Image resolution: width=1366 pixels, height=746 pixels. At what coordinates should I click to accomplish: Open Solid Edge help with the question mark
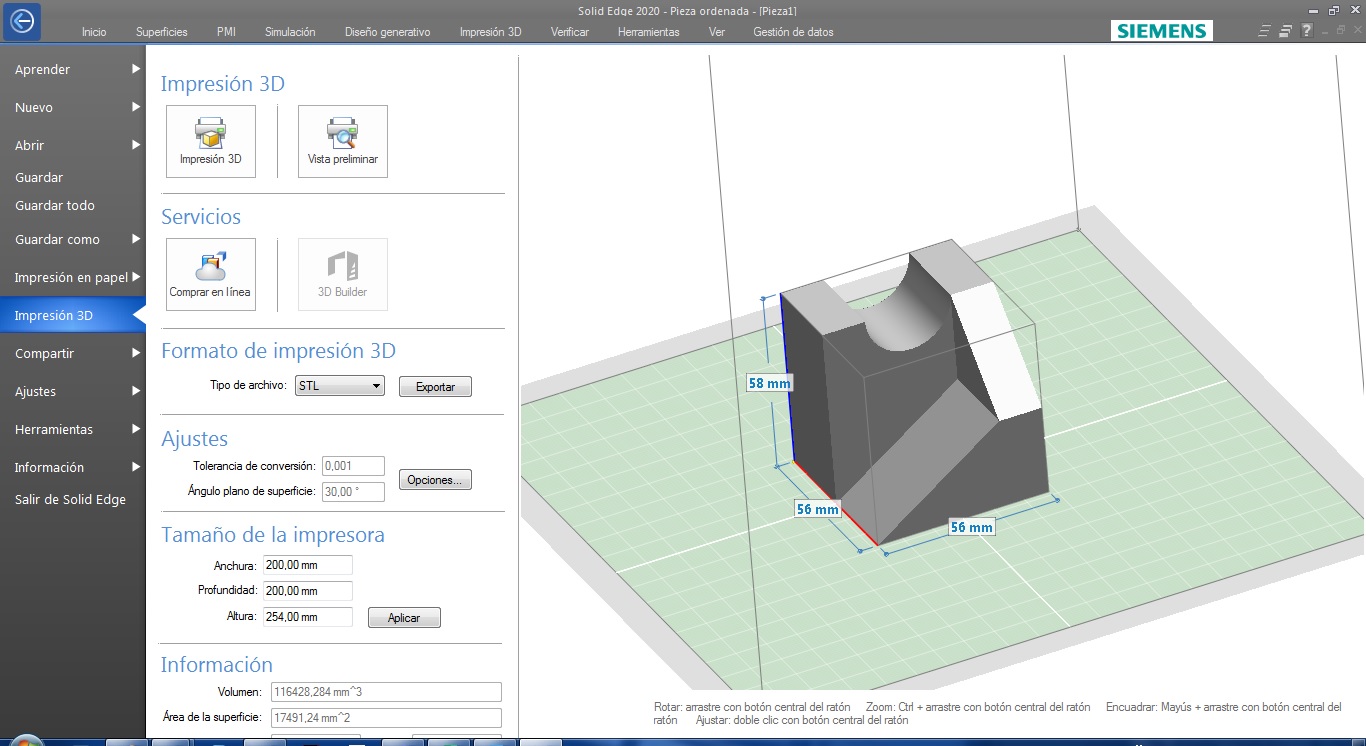1305,30
